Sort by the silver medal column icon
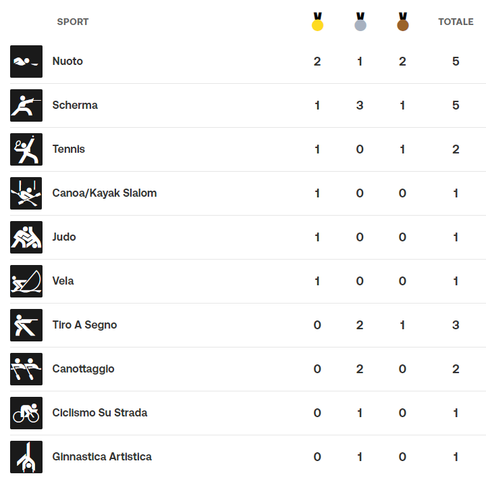 coord(360,22)
